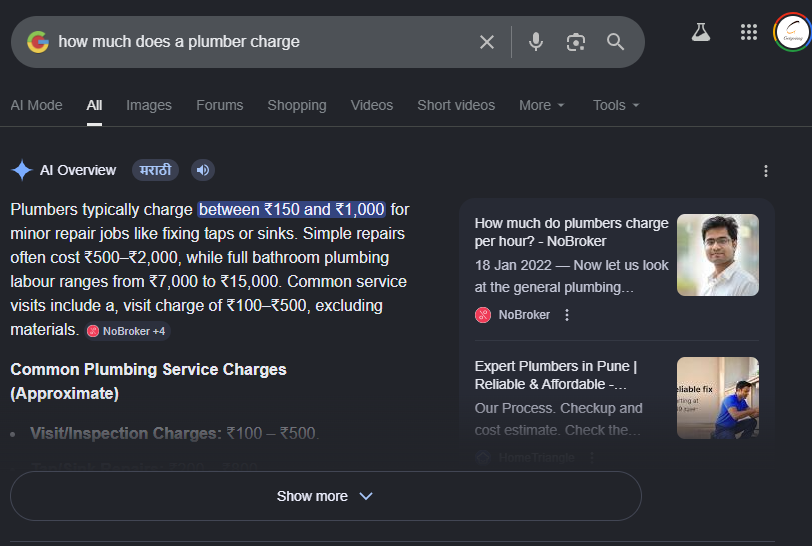Open the Google account profile avatar

792,32
